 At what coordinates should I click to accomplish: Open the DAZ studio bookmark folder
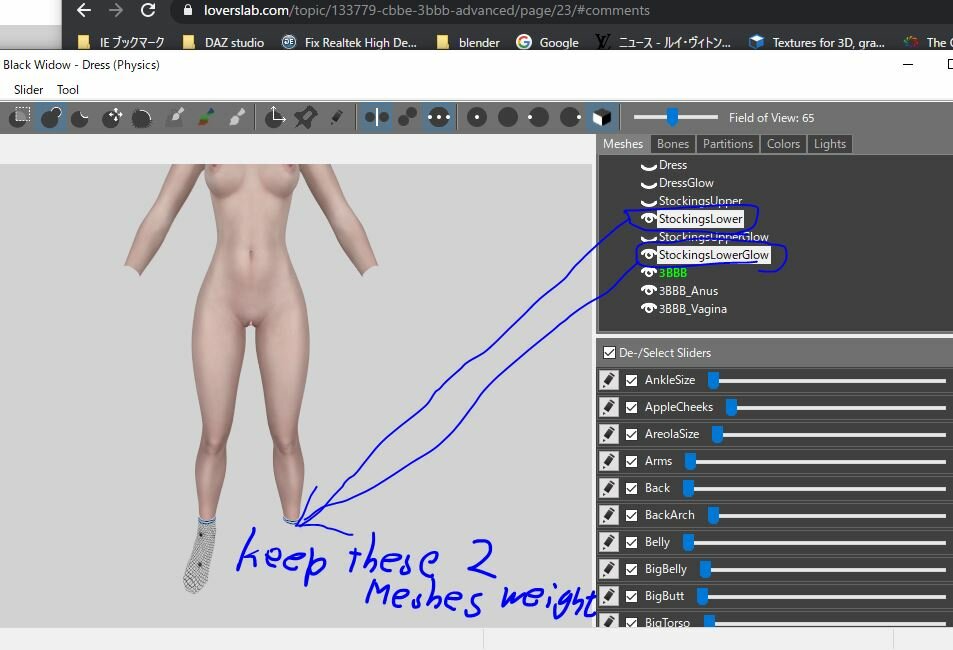tap(223, 42)
